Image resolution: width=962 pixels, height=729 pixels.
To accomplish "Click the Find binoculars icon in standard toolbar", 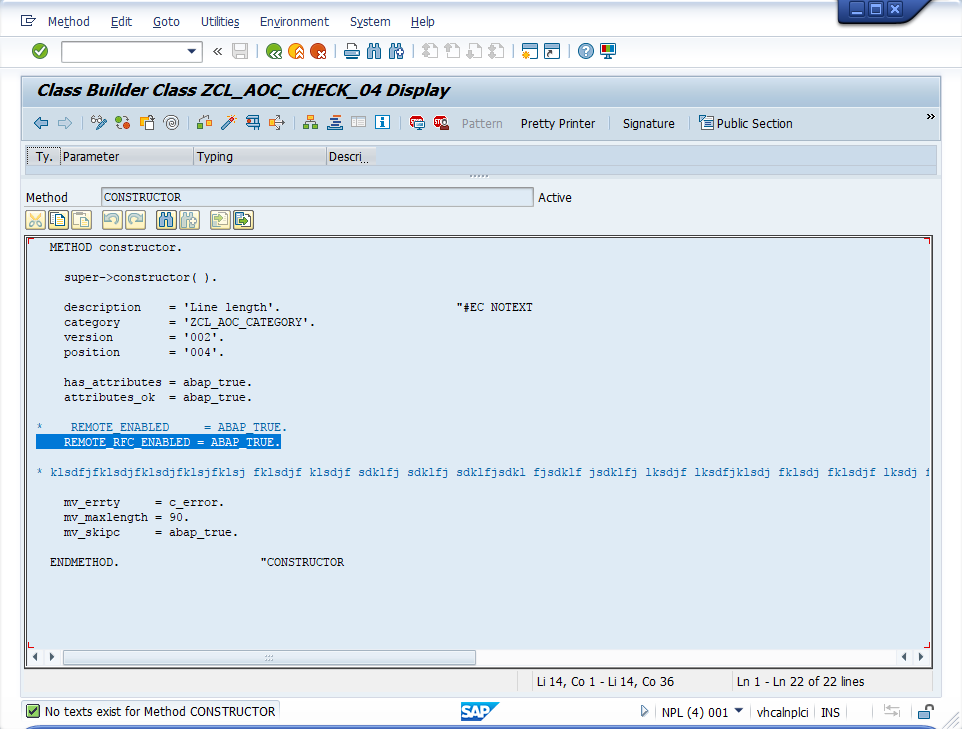I will coord(374,52).
